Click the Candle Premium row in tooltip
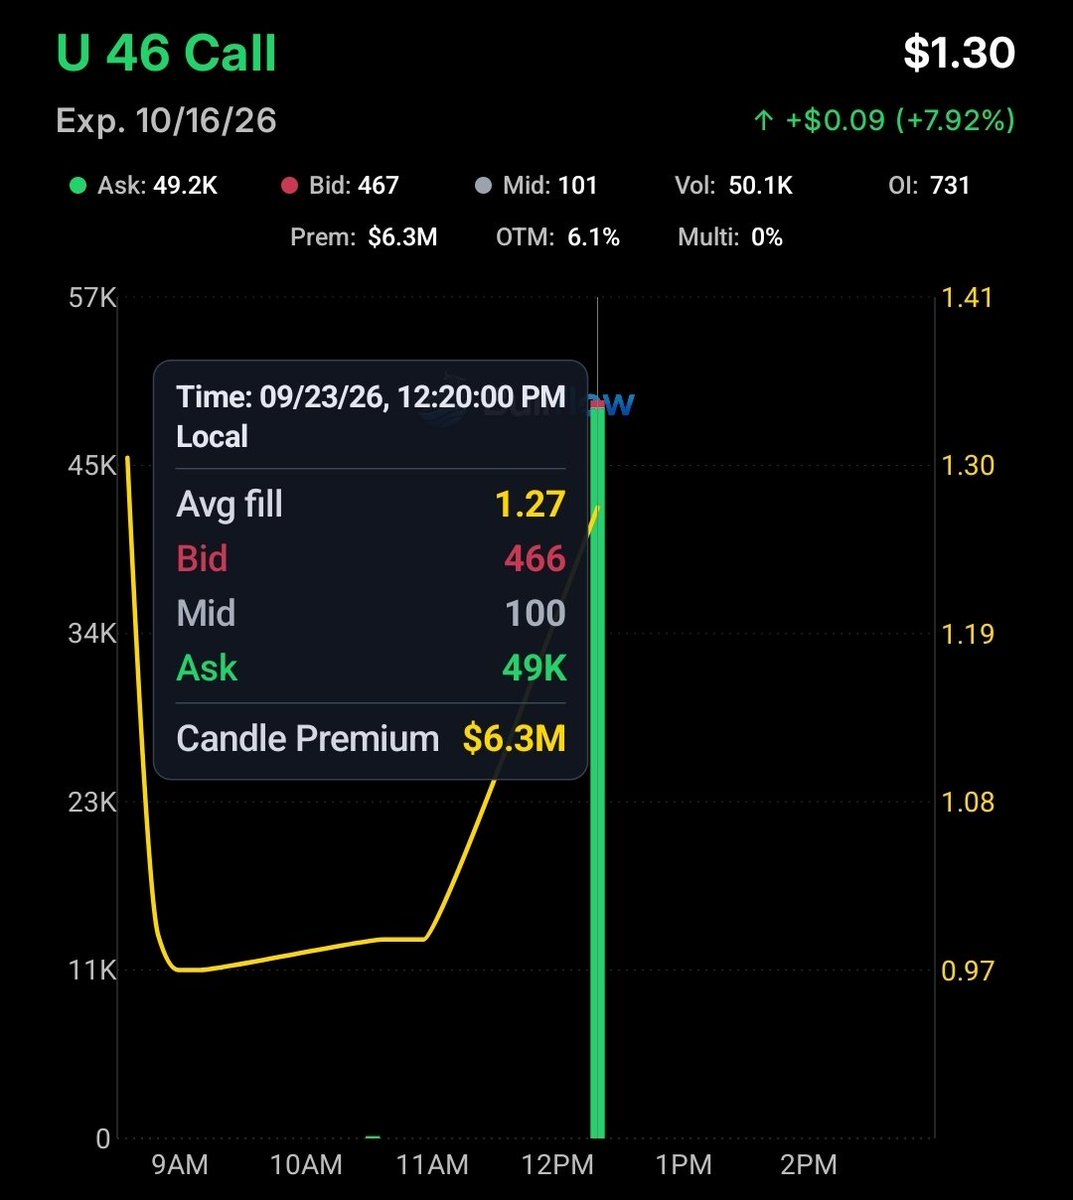 pos(371,739)
